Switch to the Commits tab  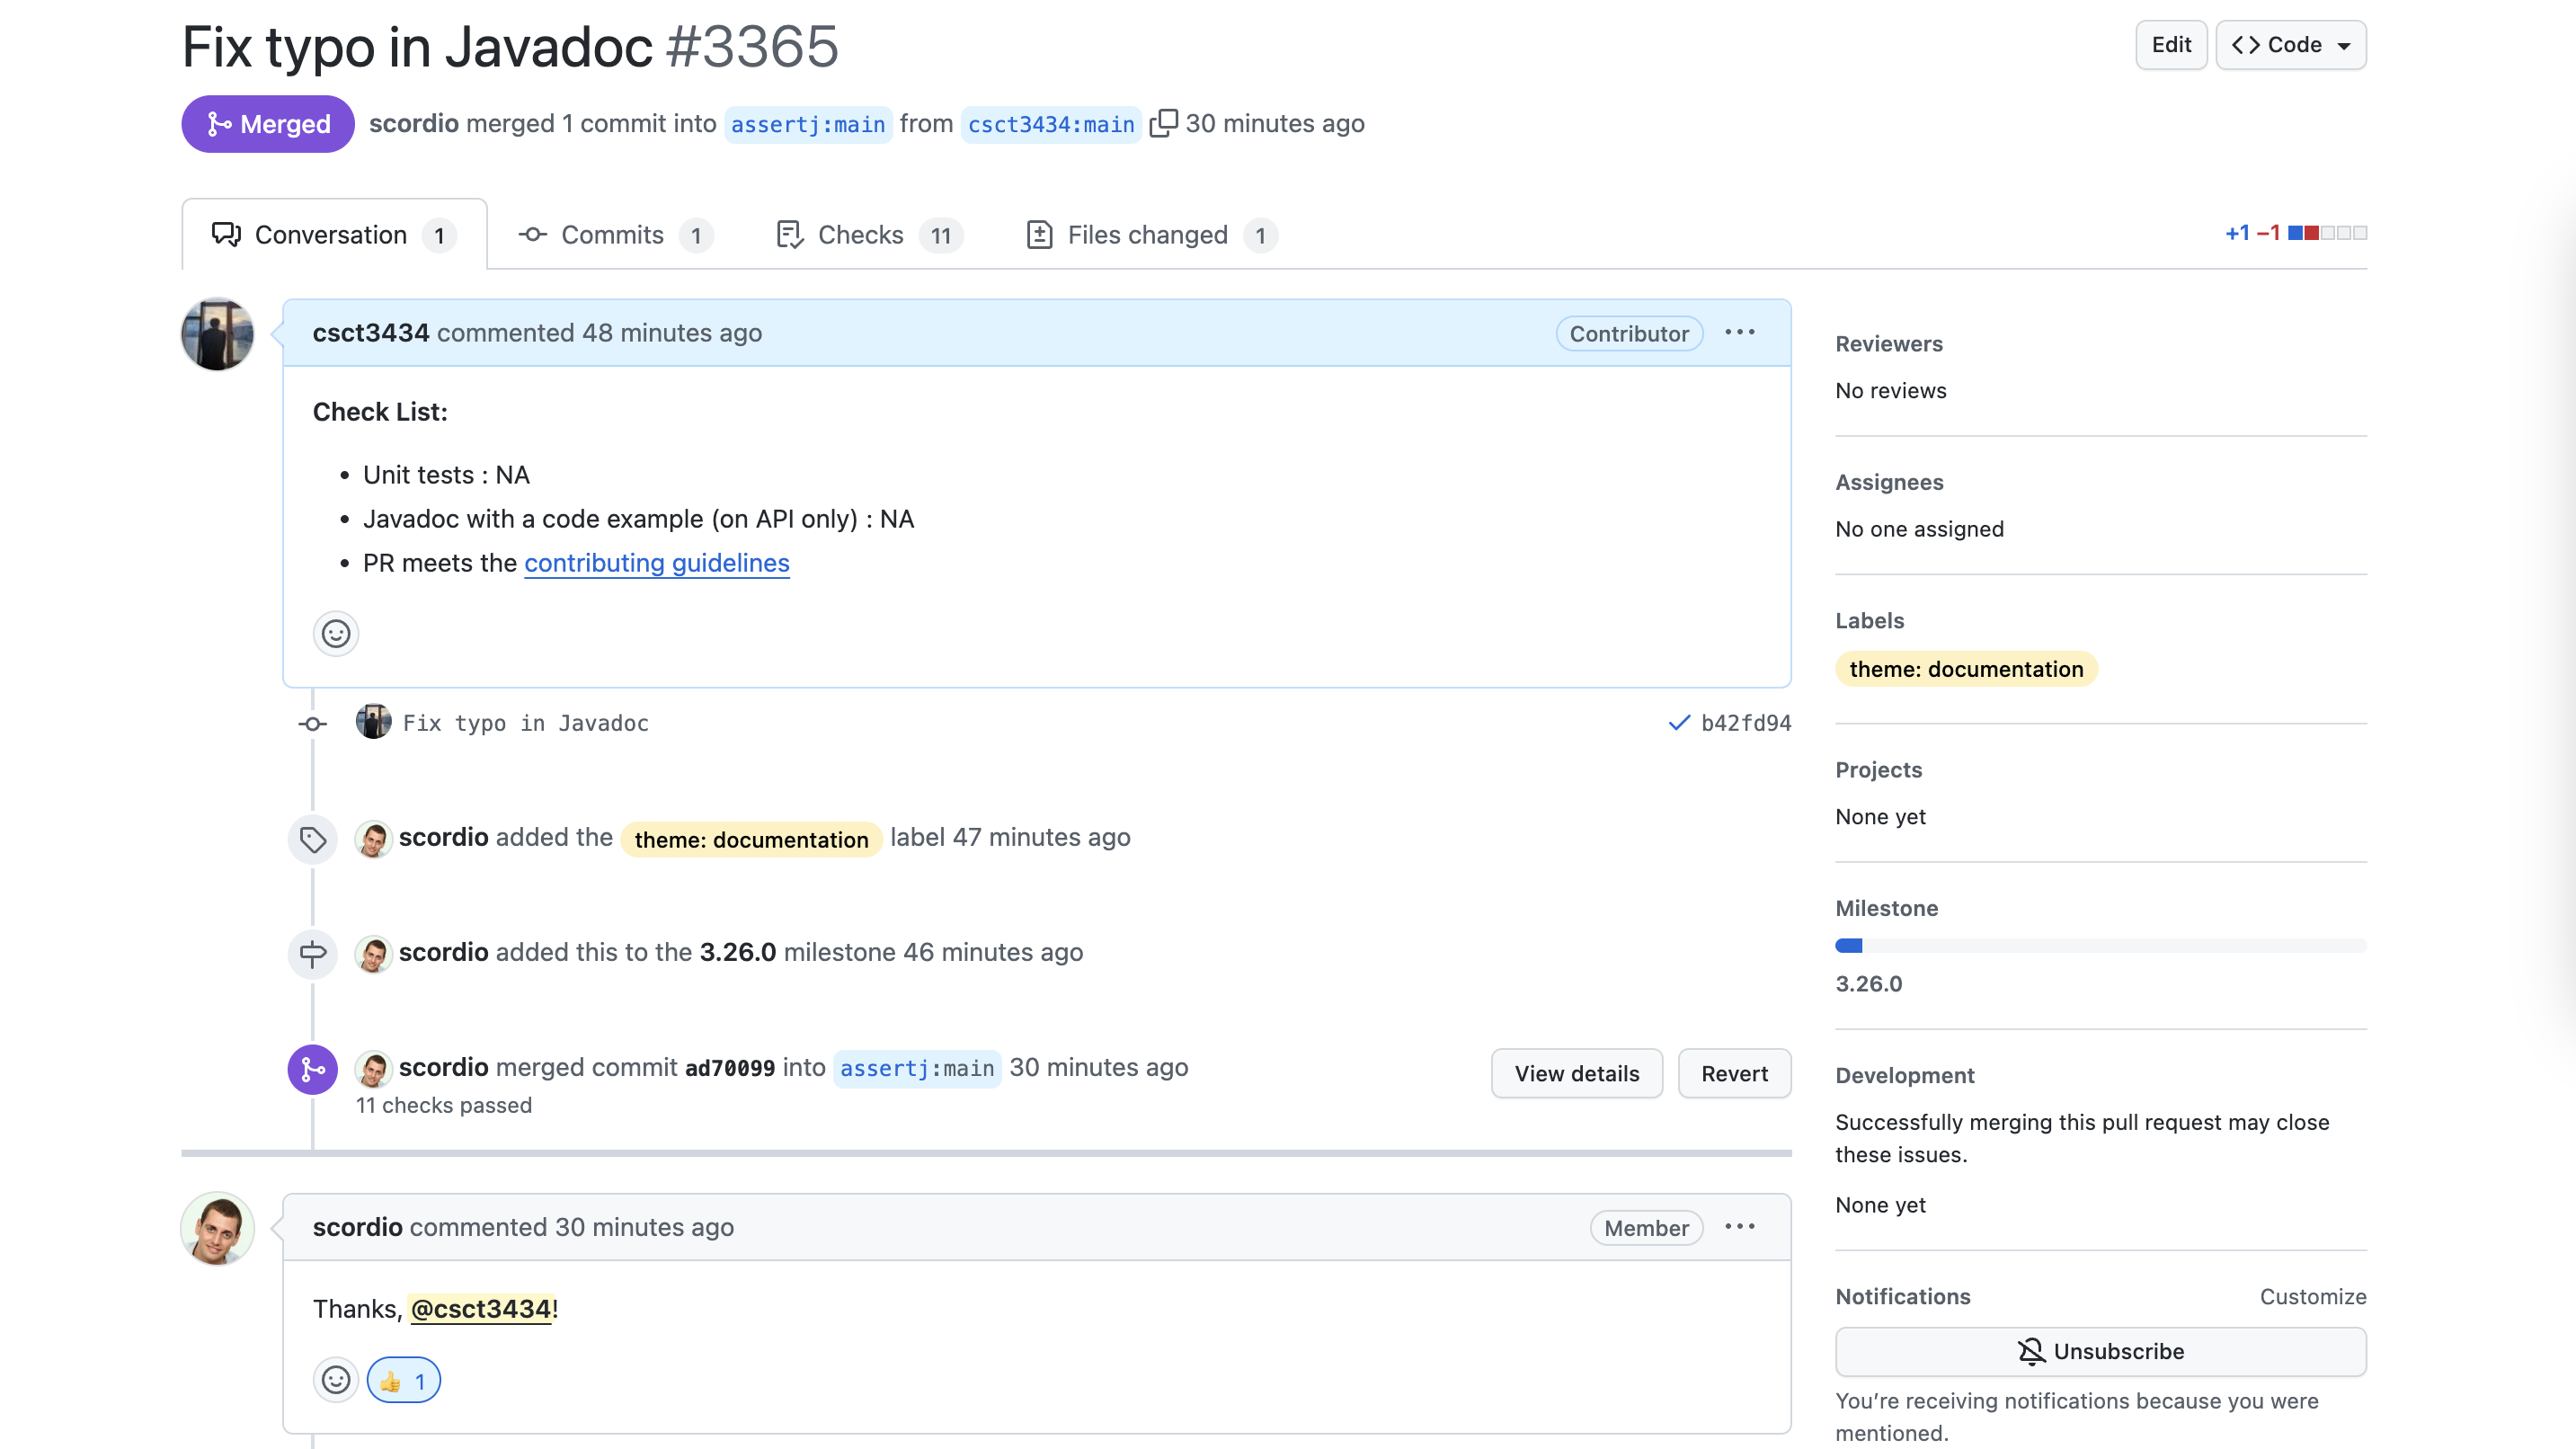(x=613, y=235)
